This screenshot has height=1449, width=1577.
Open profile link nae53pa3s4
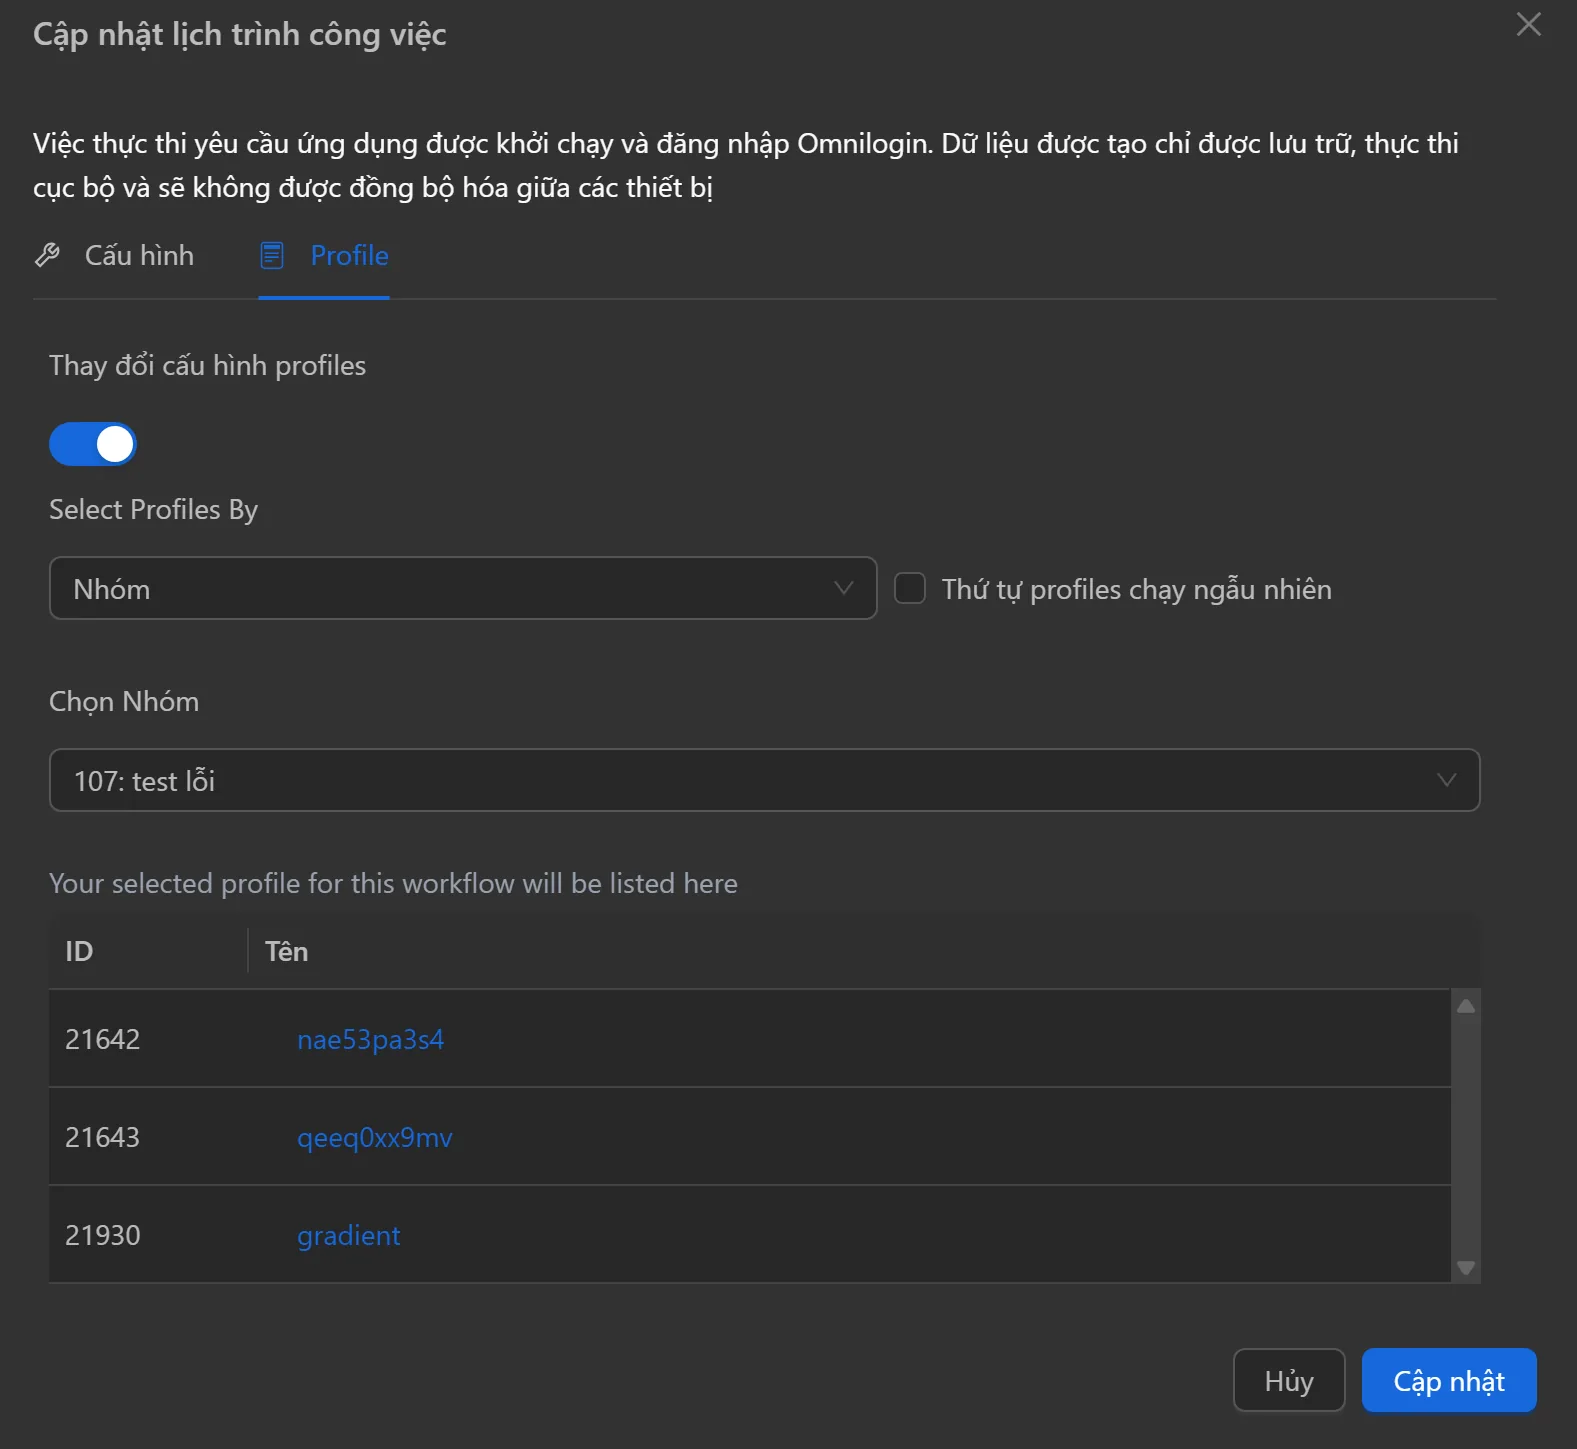pos(370,1039)
